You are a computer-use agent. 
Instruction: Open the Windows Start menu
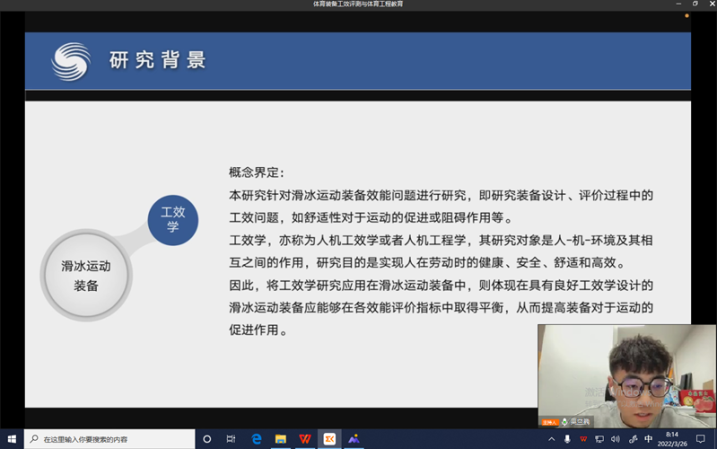point(11,439)
